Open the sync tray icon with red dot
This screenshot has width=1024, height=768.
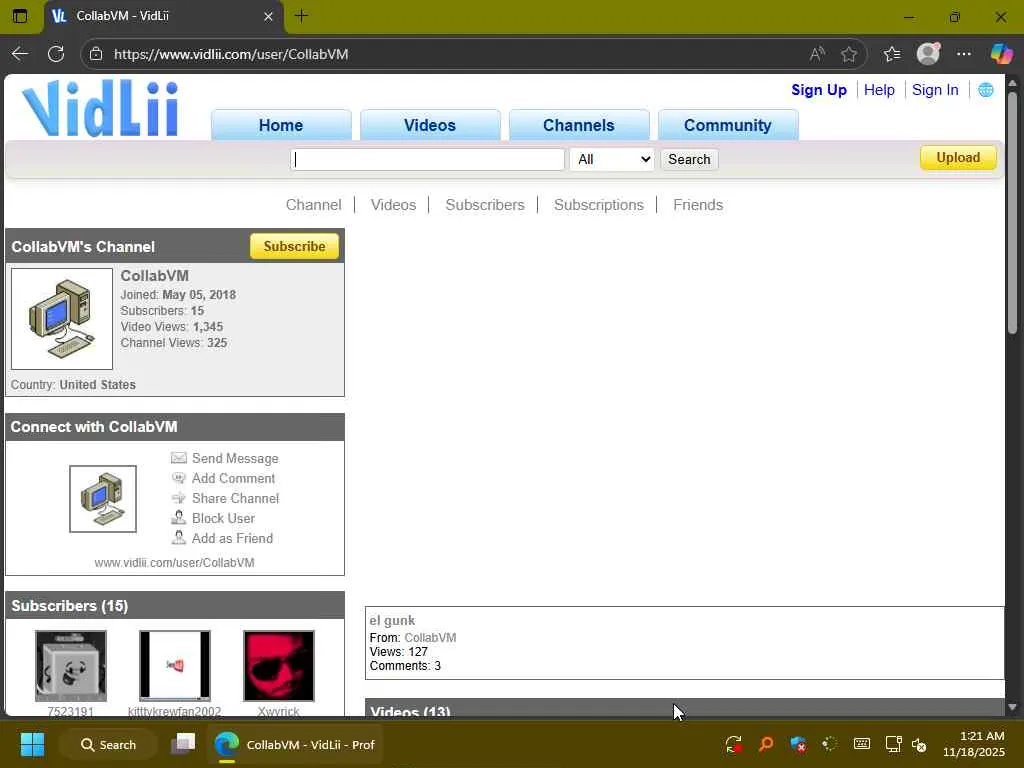(x=733, y=744)
